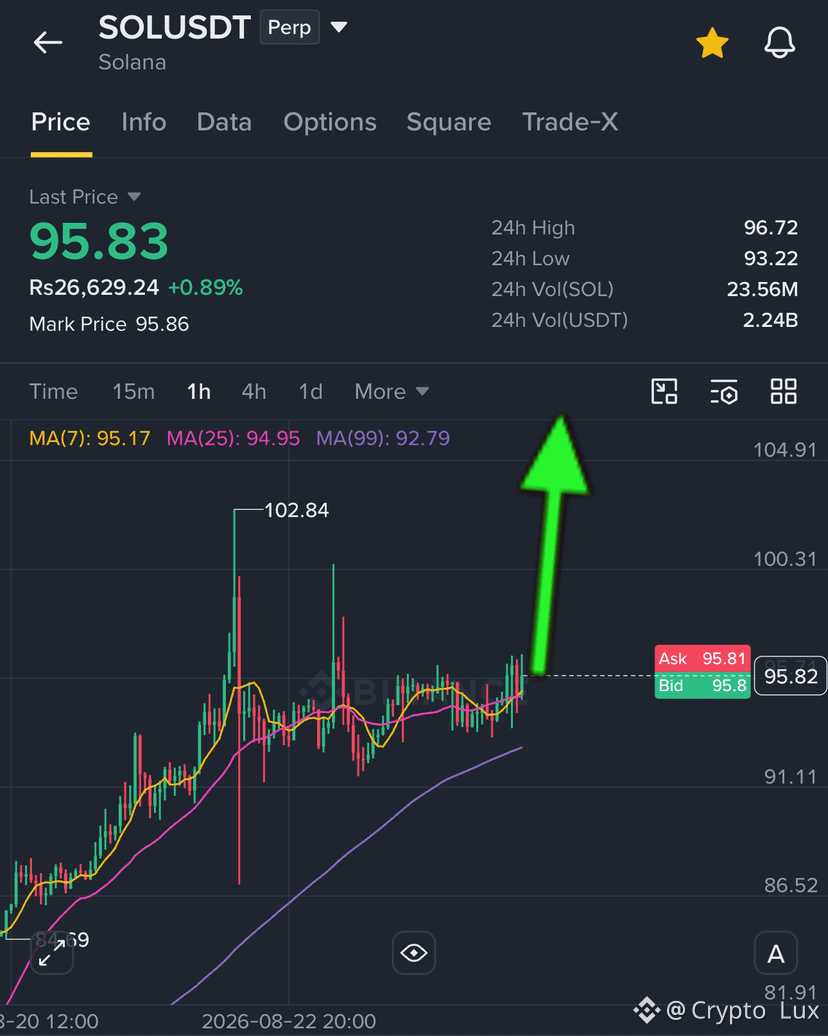Choose the 15m chart interval
The height and width of the screenshot is (1036, 828).
[133, 392]
